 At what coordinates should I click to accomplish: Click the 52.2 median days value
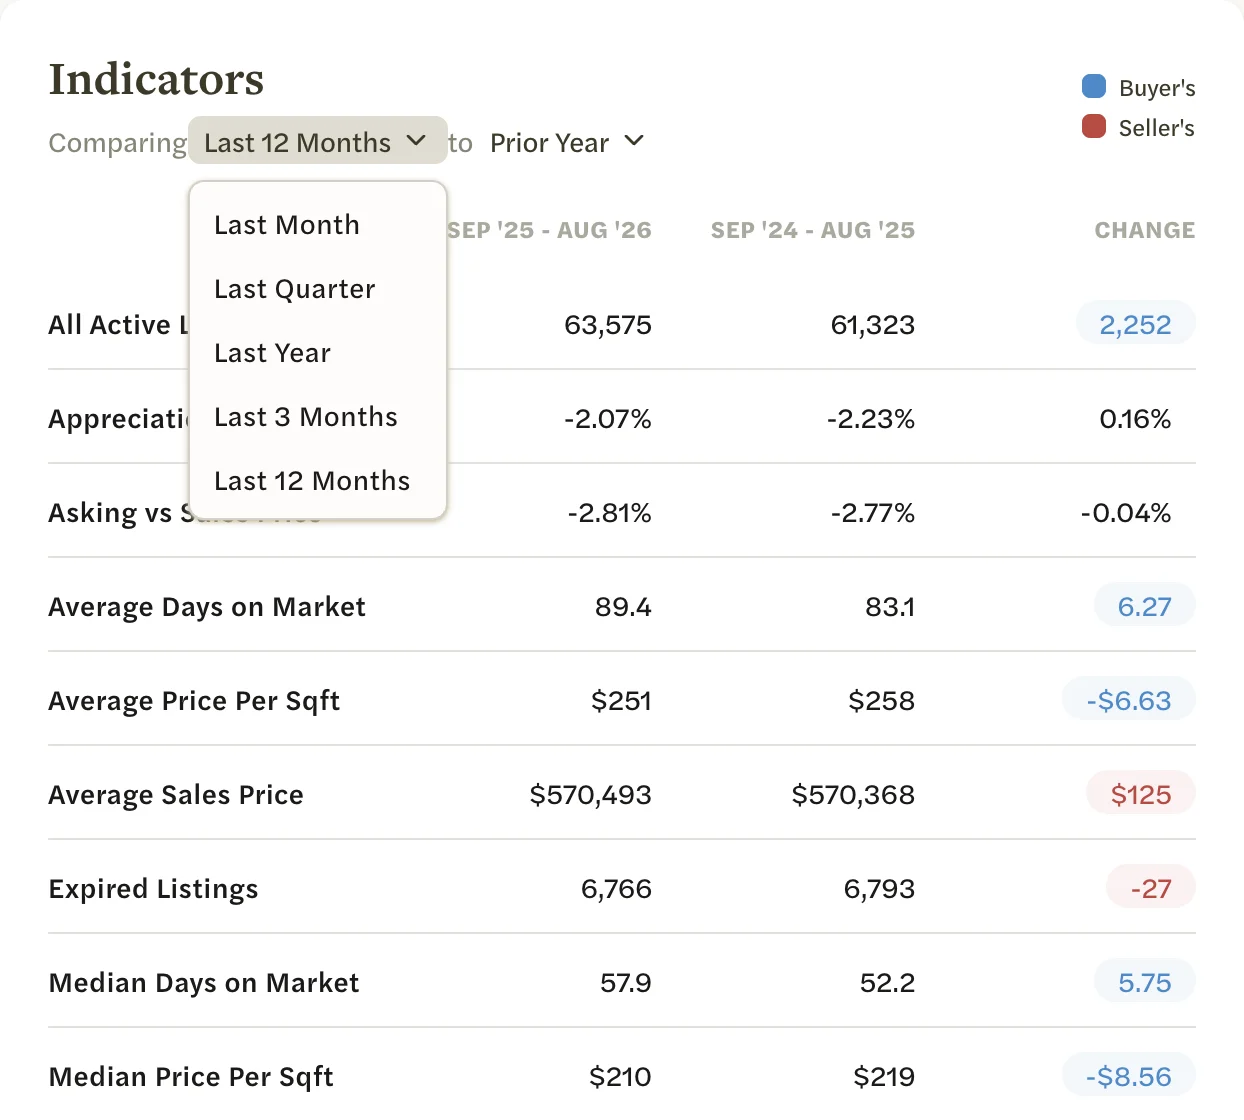pyautogui.click(x=888, y=983)
